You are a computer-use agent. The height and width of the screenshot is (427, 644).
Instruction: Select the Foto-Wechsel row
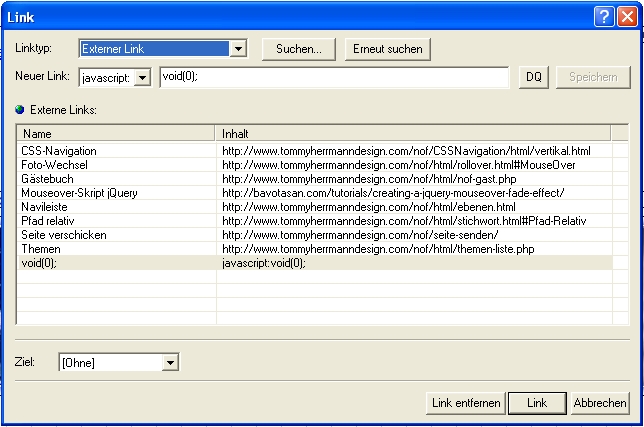pos(51,165)
